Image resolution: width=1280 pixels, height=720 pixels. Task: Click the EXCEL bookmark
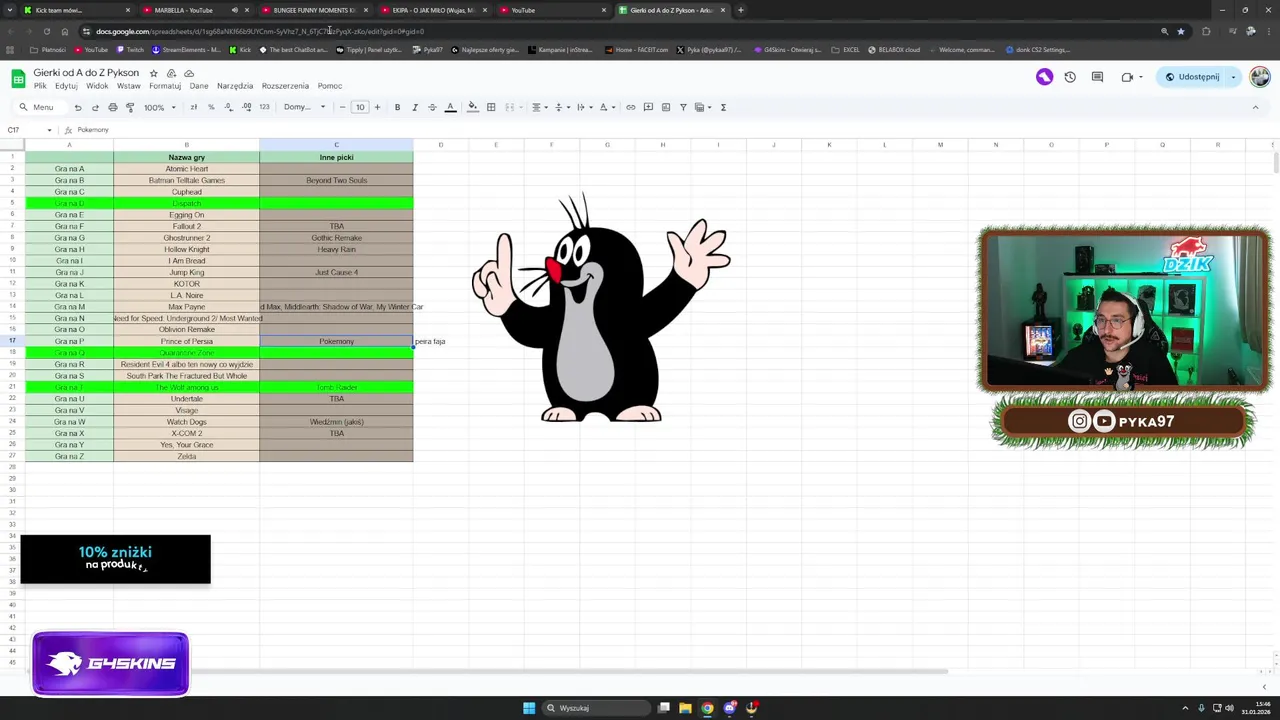(x=845, y=49)
